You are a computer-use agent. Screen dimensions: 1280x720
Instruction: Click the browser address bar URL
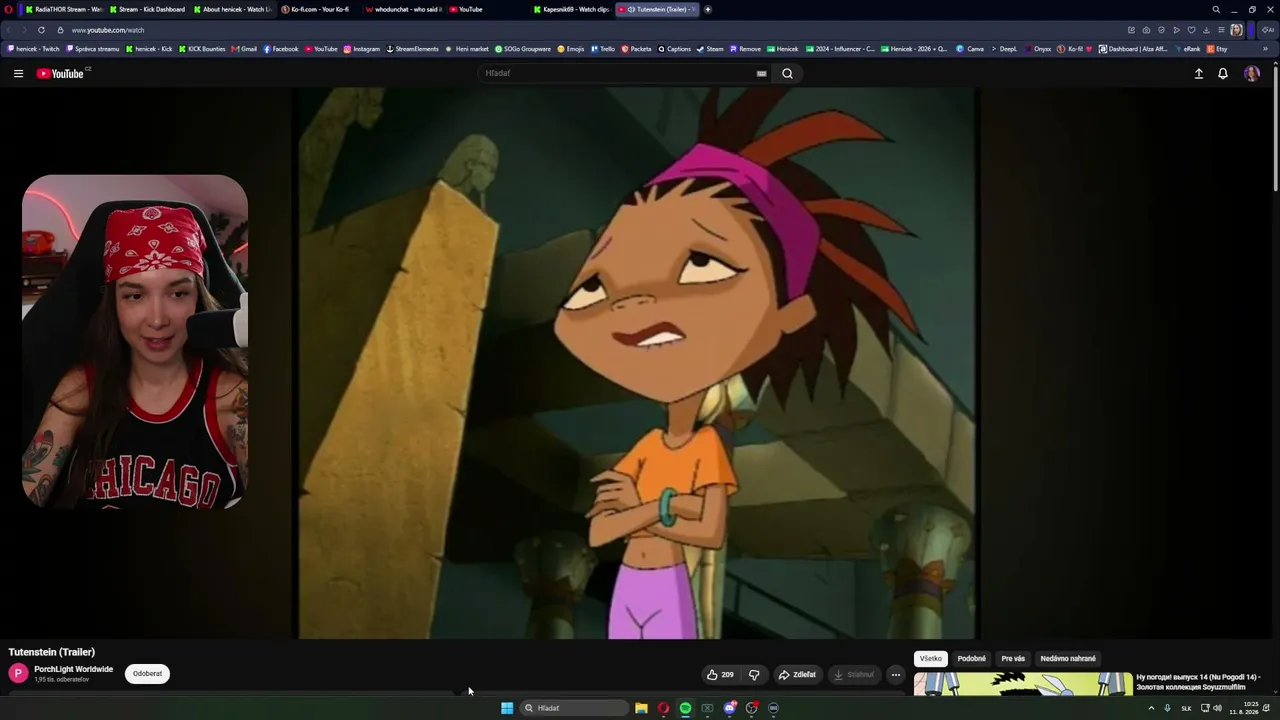pos(108,30)
